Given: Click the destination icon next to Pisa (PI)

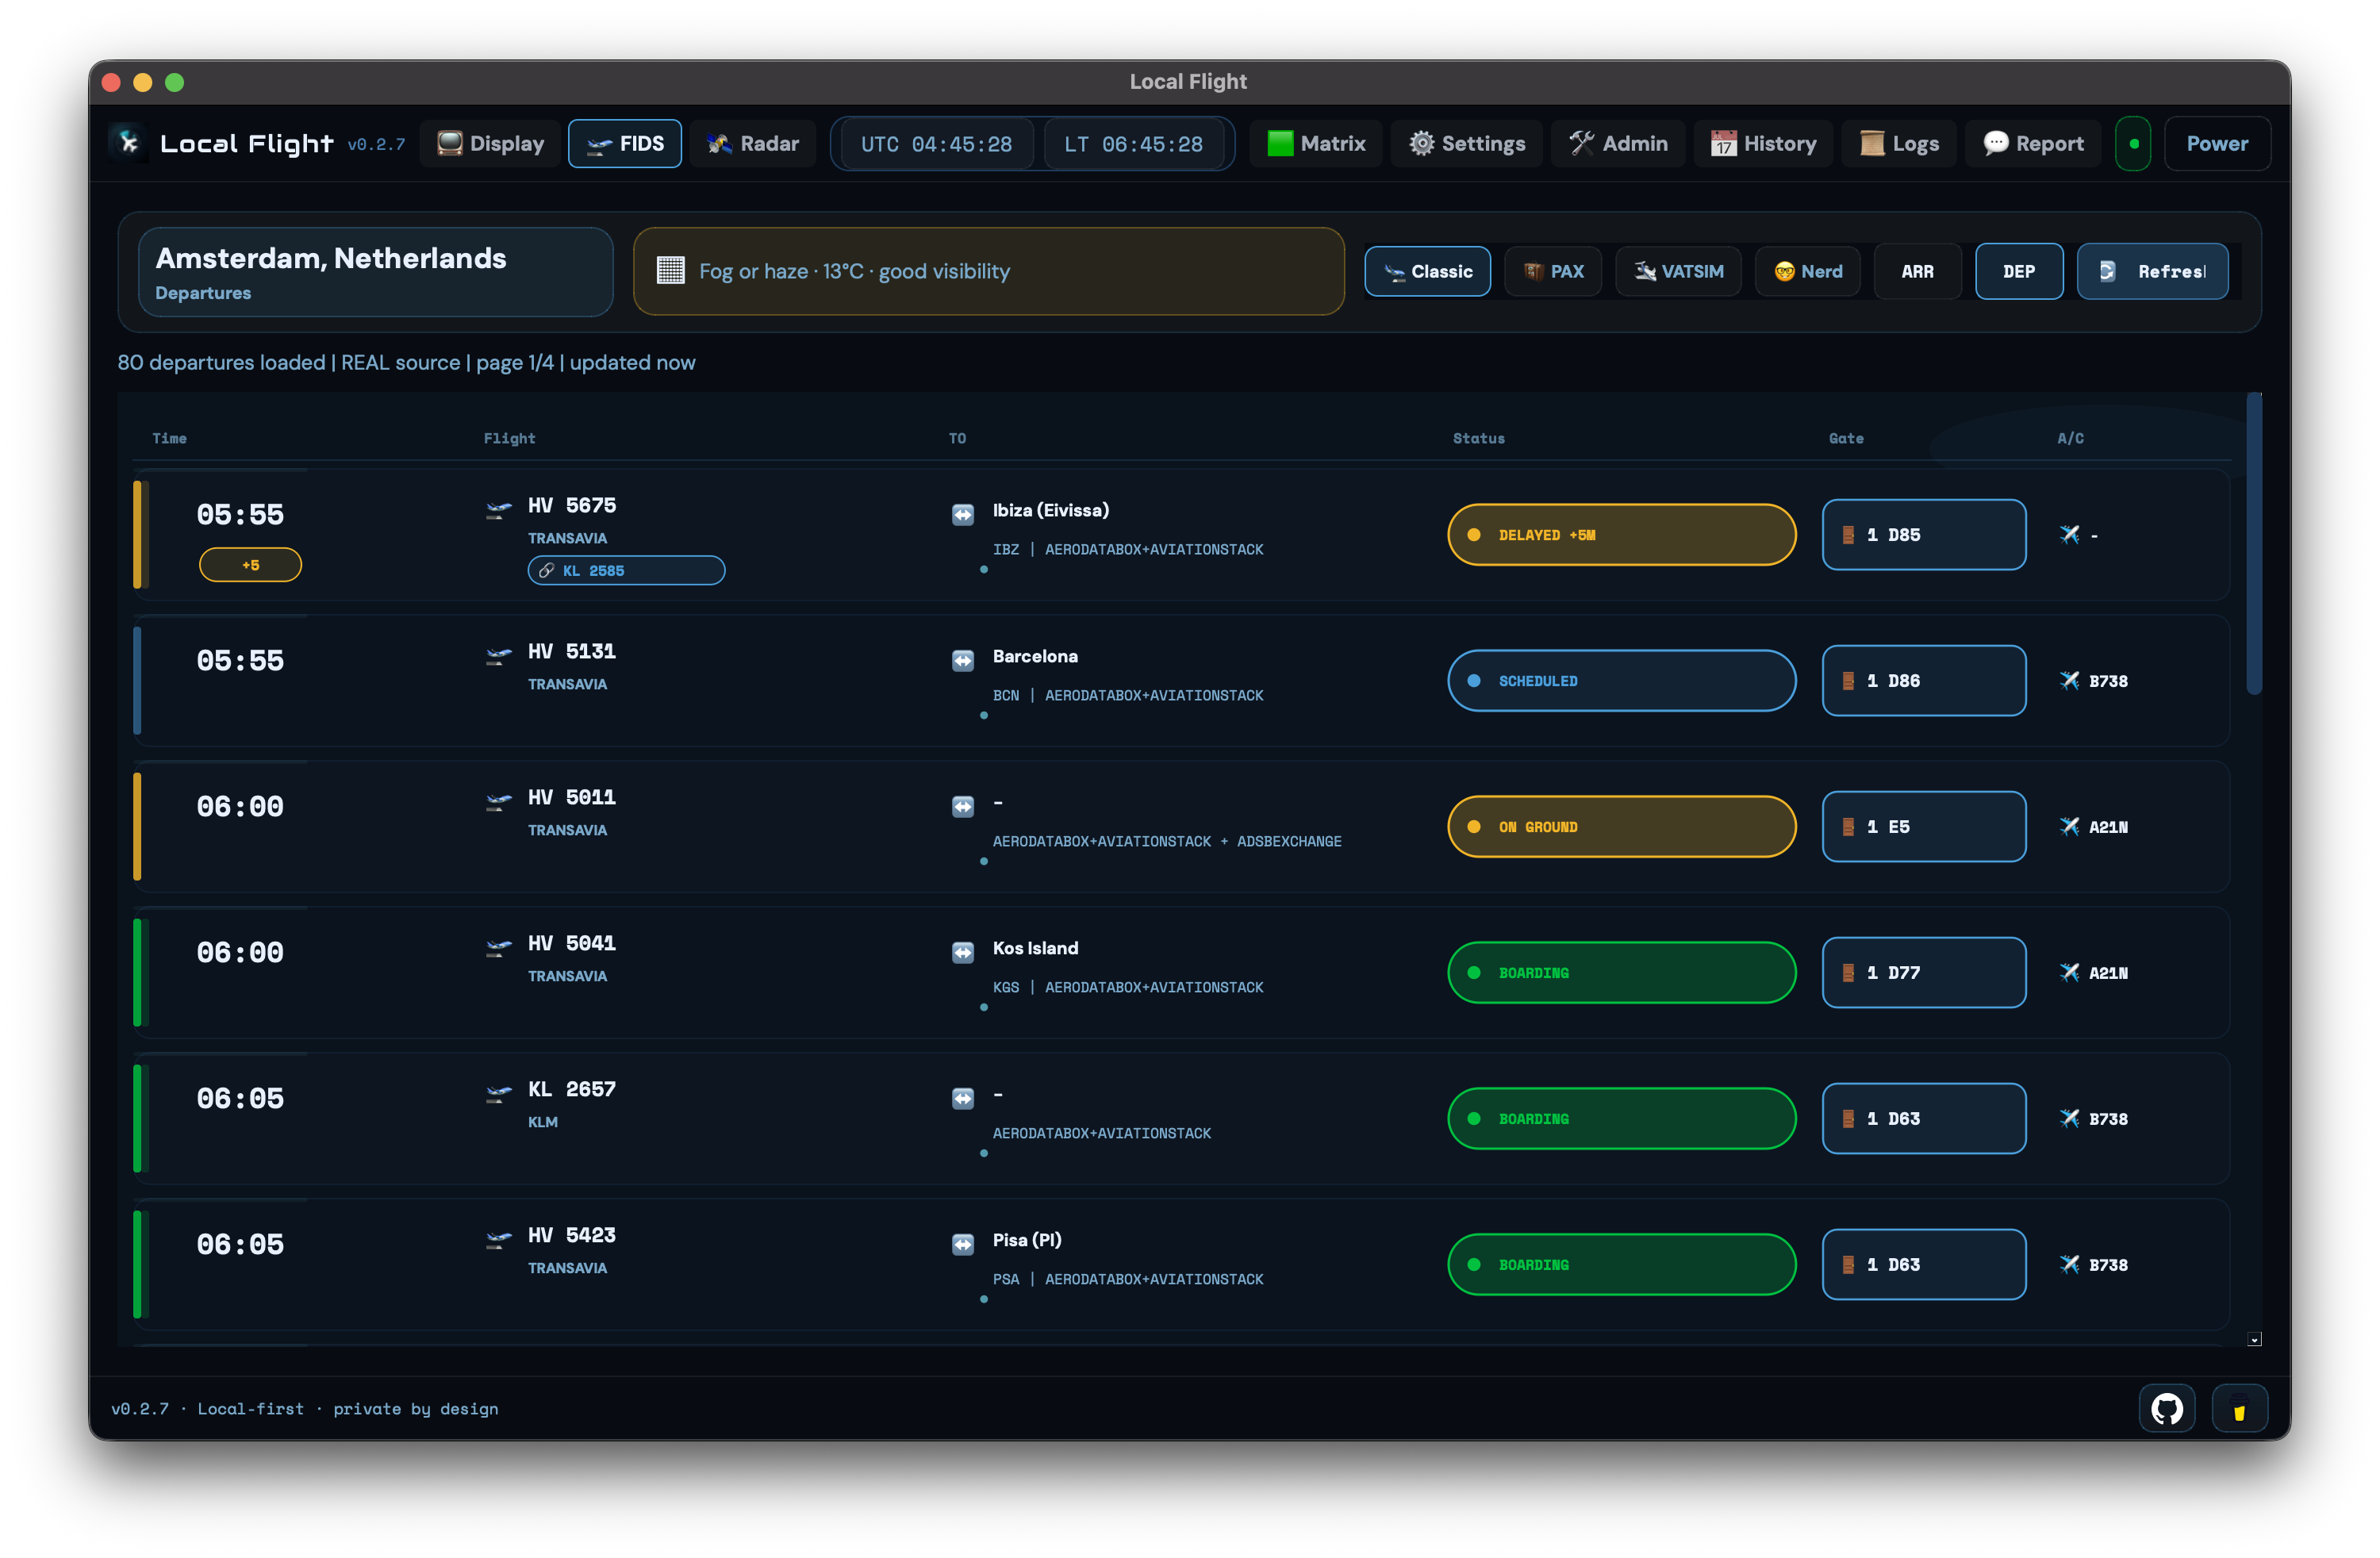Looking at the screenshot, I should [962, 1244].
